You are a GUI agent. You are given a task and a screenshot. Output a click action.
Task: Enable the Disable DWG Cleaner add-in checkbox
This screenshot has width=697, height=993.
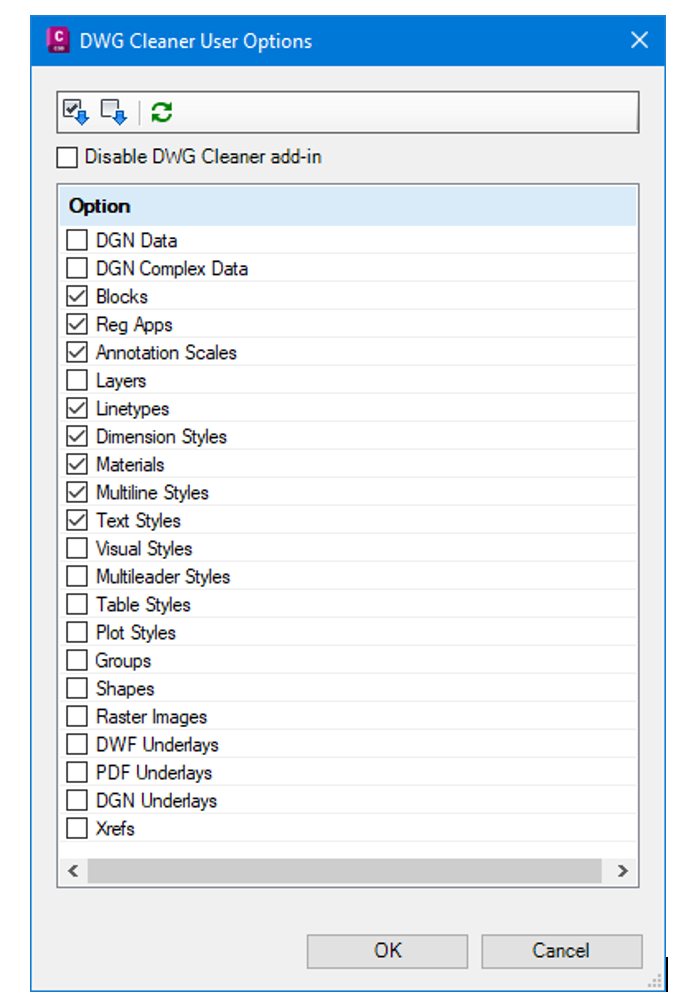pos(67,157)
